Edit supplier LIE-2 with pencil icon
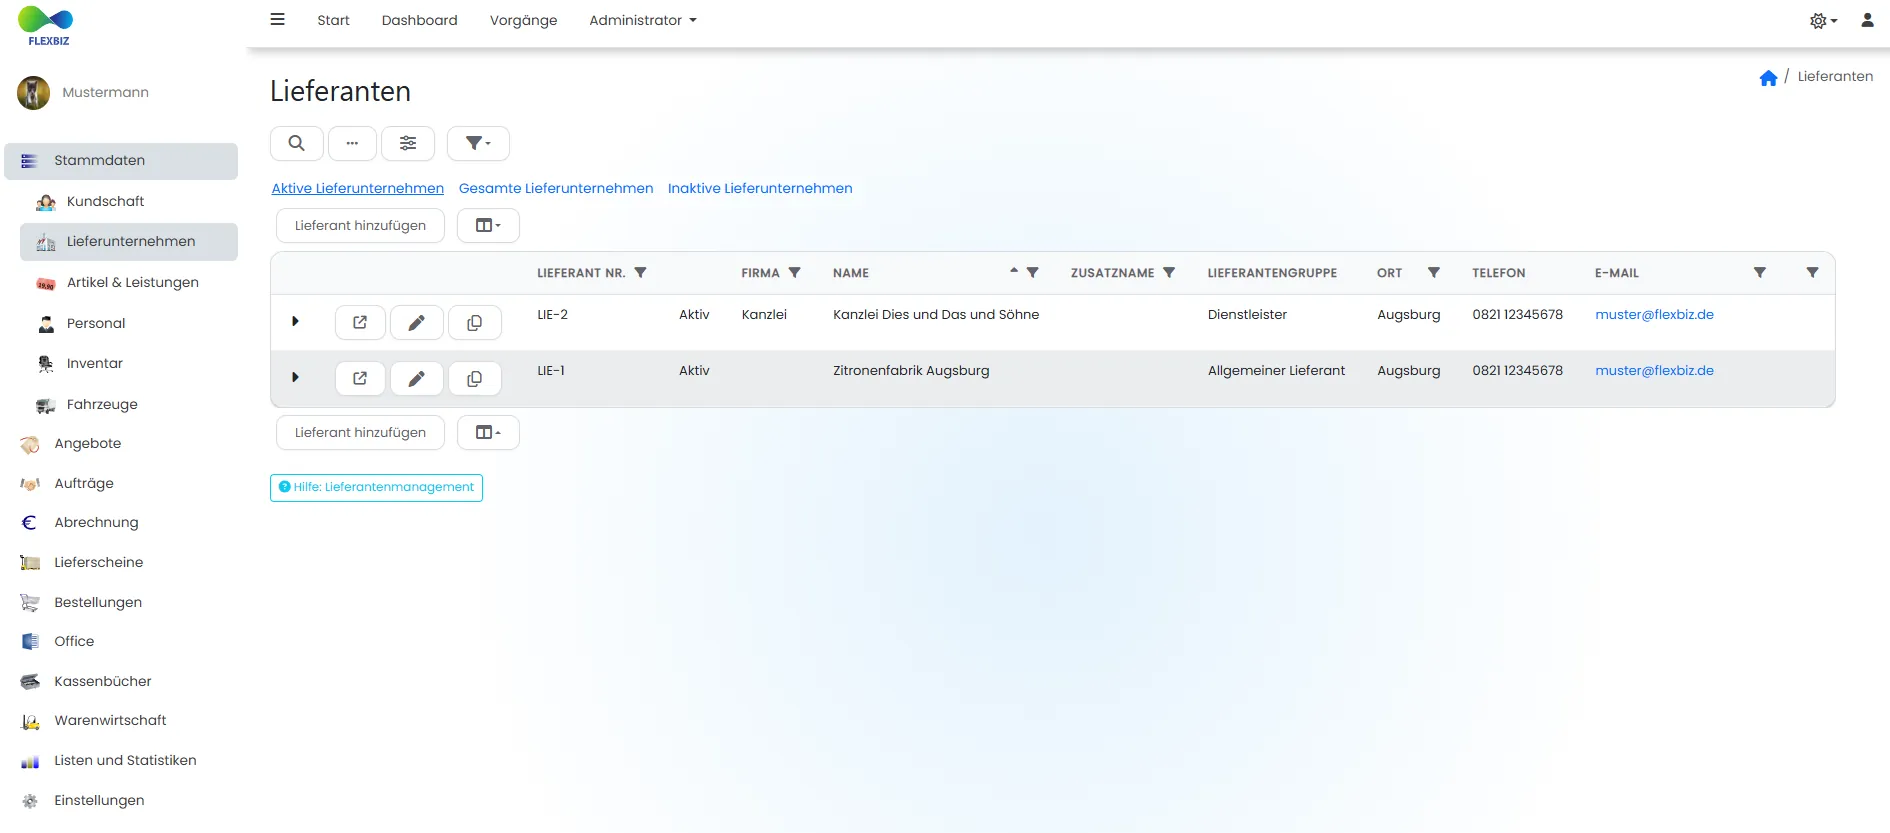 [416, 322]
